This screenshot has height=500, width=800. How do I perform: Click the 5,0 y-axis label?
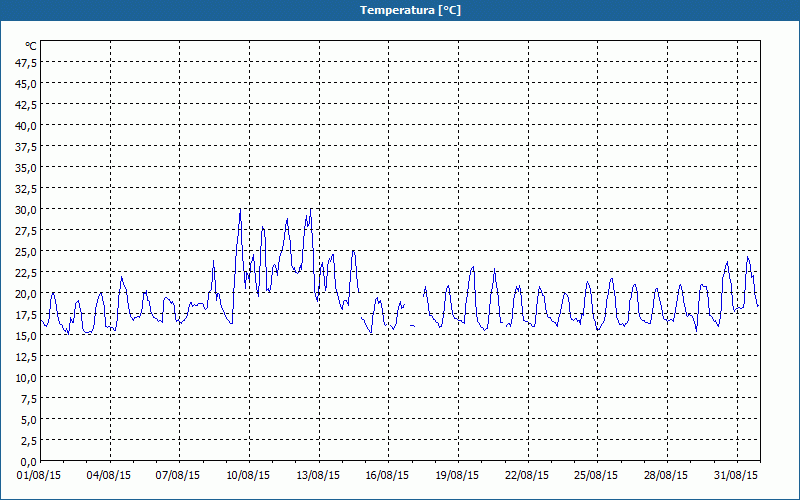pos(29,420)
